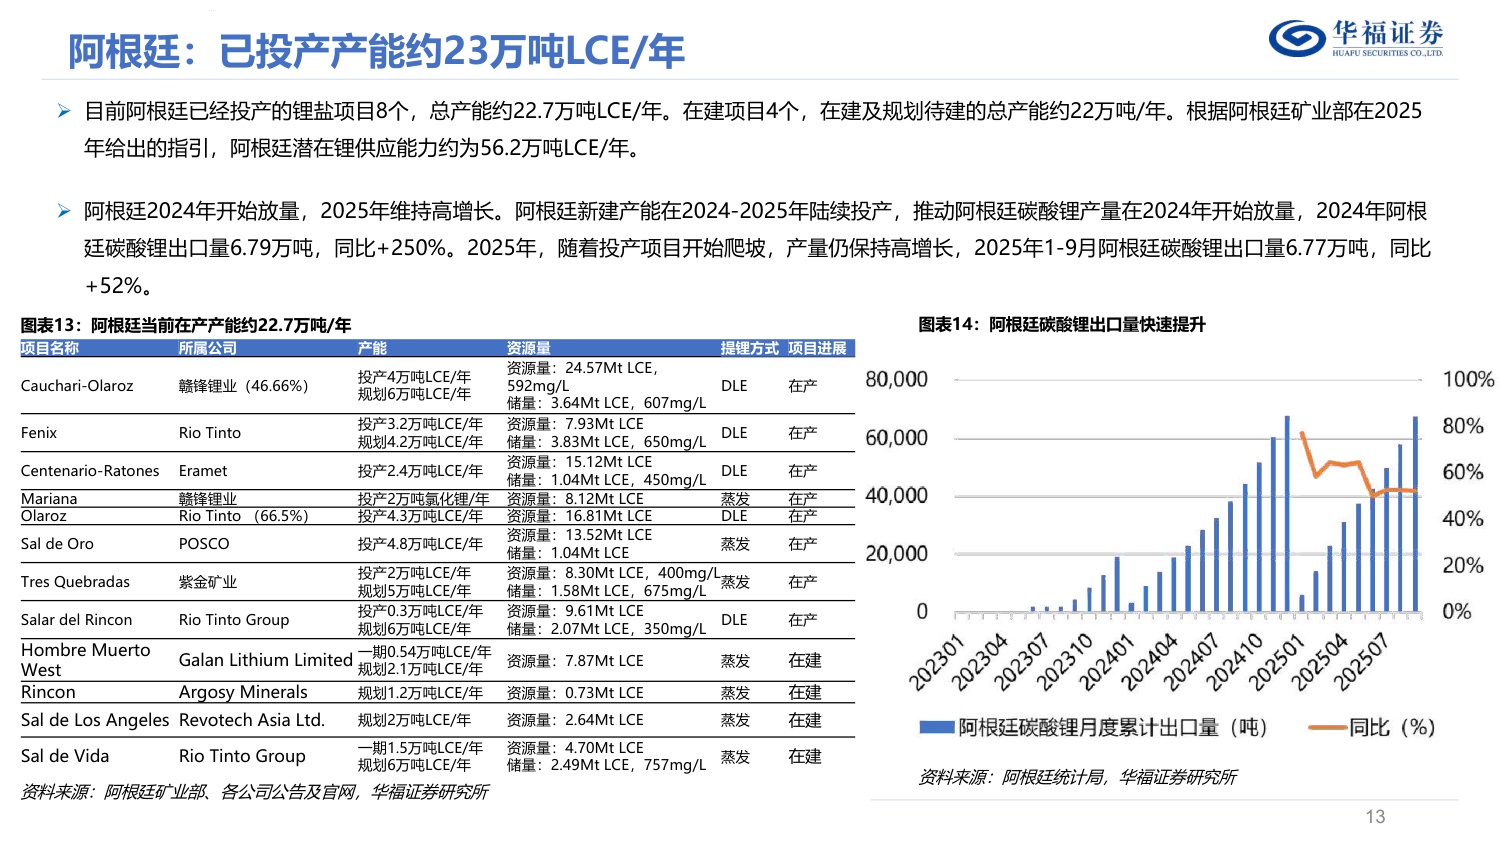Select table header 所属公司
This screenshot has width=1500, height=844.
coord(208,348)
